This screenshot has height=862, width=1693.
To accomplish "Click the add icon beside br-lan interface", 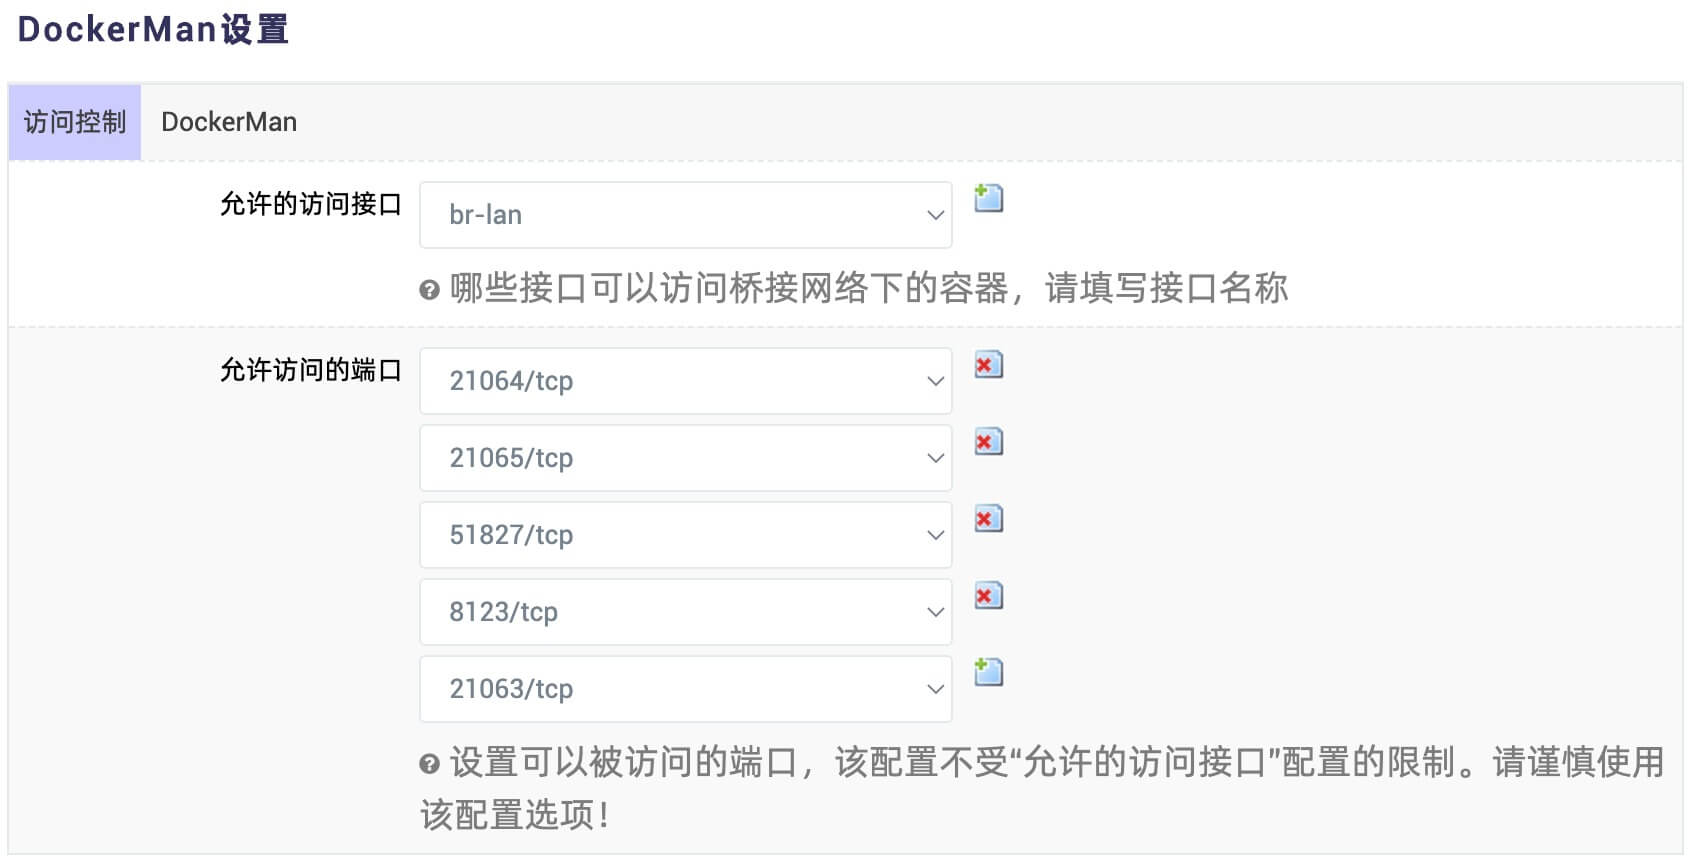I will (x=988, y=198).
